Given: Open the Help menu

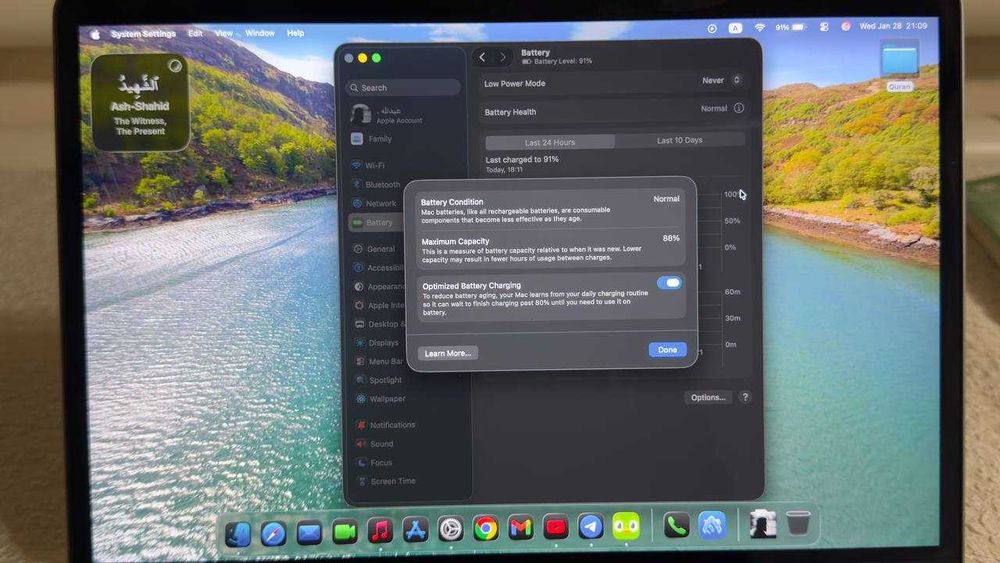Looking at the screenshot, I should (x=295, y=33).
